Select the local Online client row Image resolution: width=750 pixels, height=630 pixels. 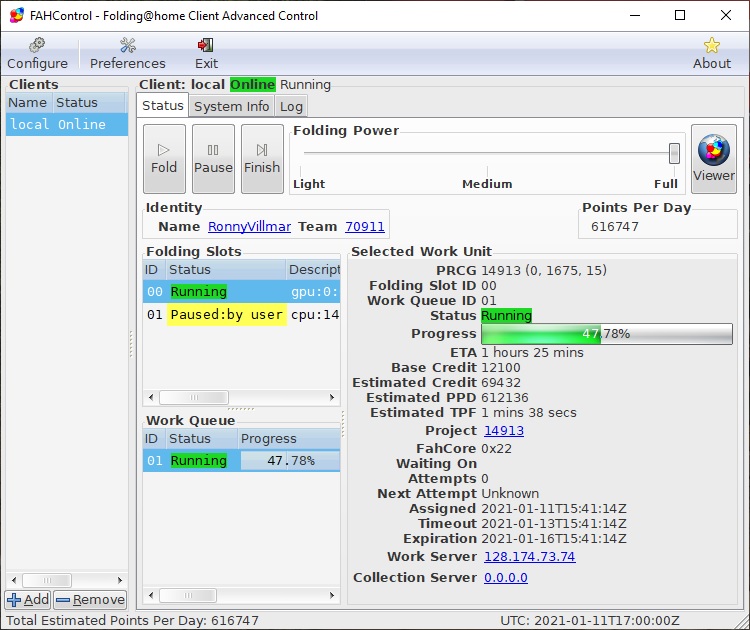pyautogui.click(x=67, y=124)
